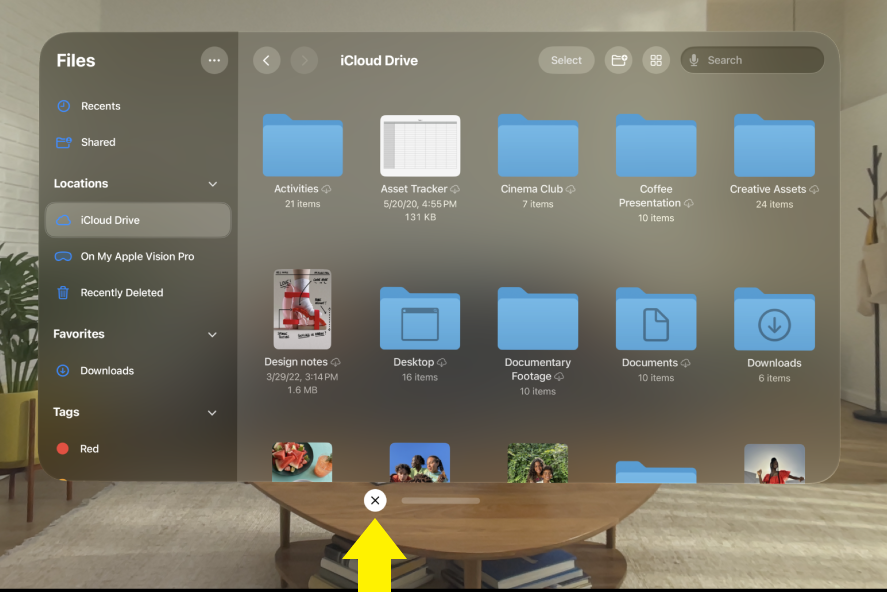Create a new folder with the folder-plus icon
887x592 pixels.
[618, 61]
